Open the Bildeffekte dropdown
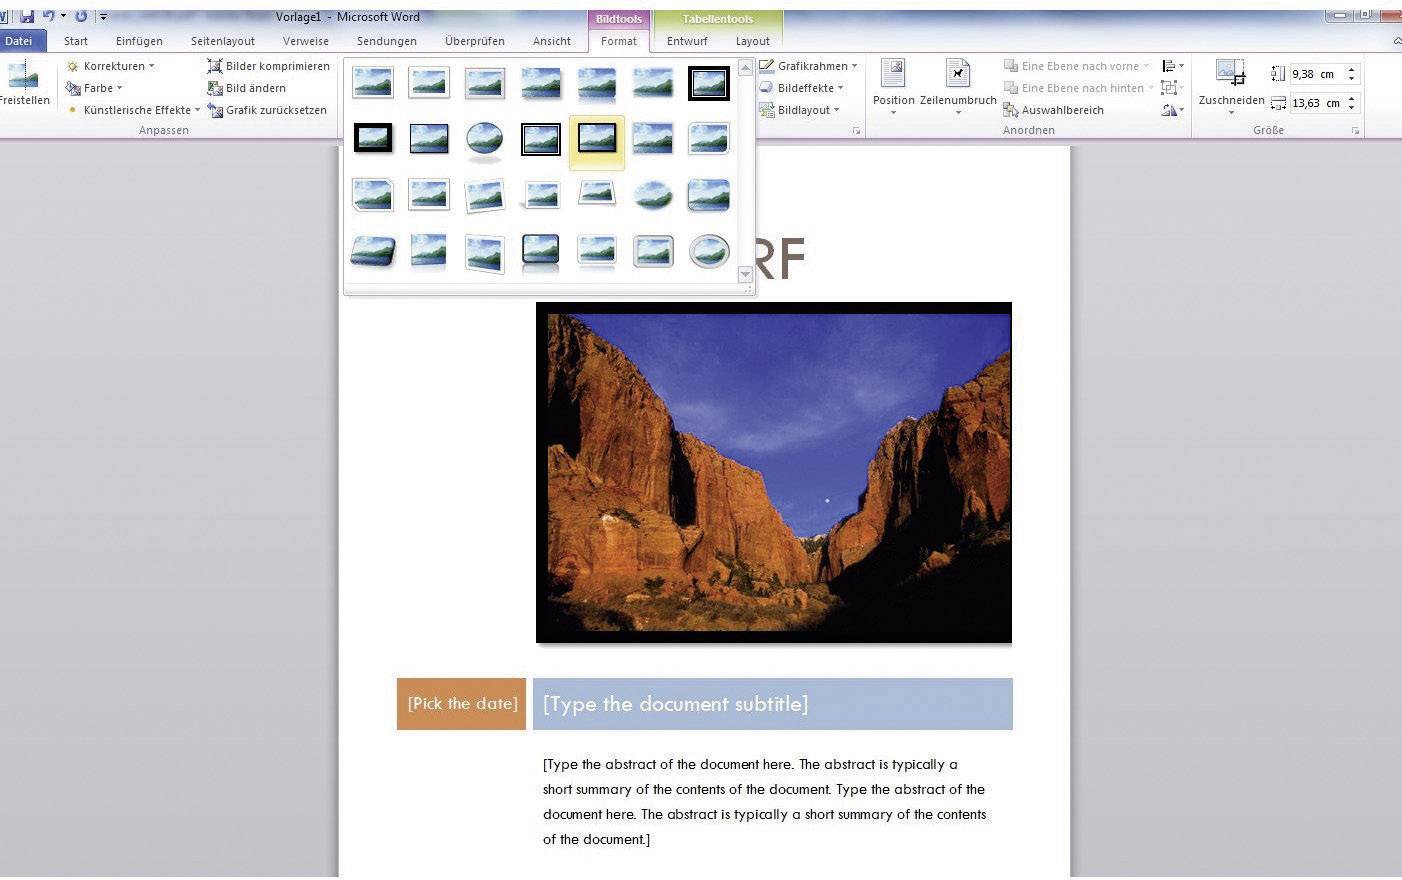This screenshot has width=1402, height=880. (802, 88)
